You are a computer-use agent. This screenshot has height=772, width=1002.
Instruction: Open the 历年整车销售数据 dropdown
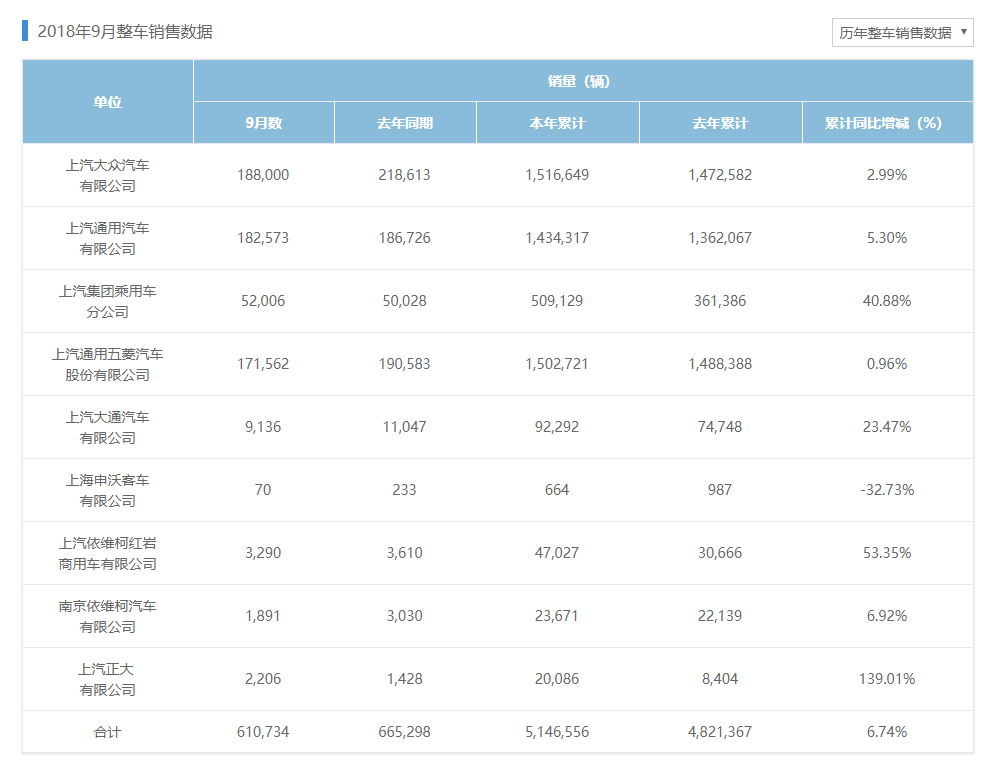tap(902, 33)
